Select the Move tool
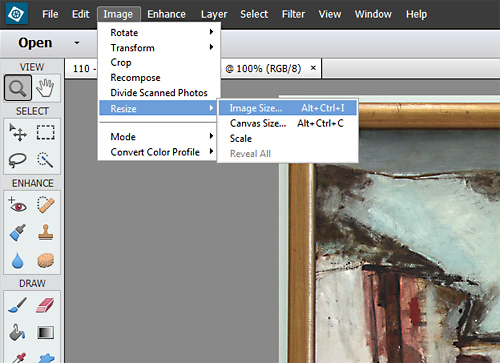Image resolution: width=500 pixels, height=363 pixels. click(18, 132)
